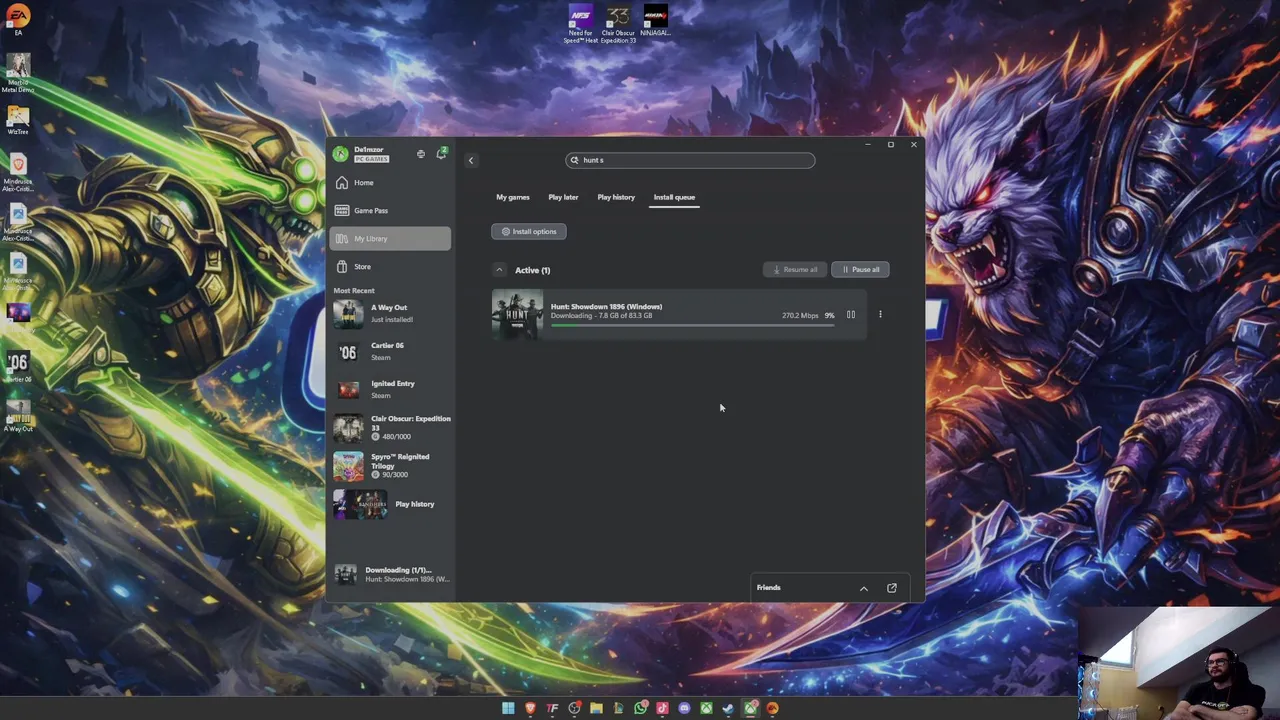Open the WizTree desktop shortcut
Viewport: 1280px width, 720px height.
click(18, 121)
